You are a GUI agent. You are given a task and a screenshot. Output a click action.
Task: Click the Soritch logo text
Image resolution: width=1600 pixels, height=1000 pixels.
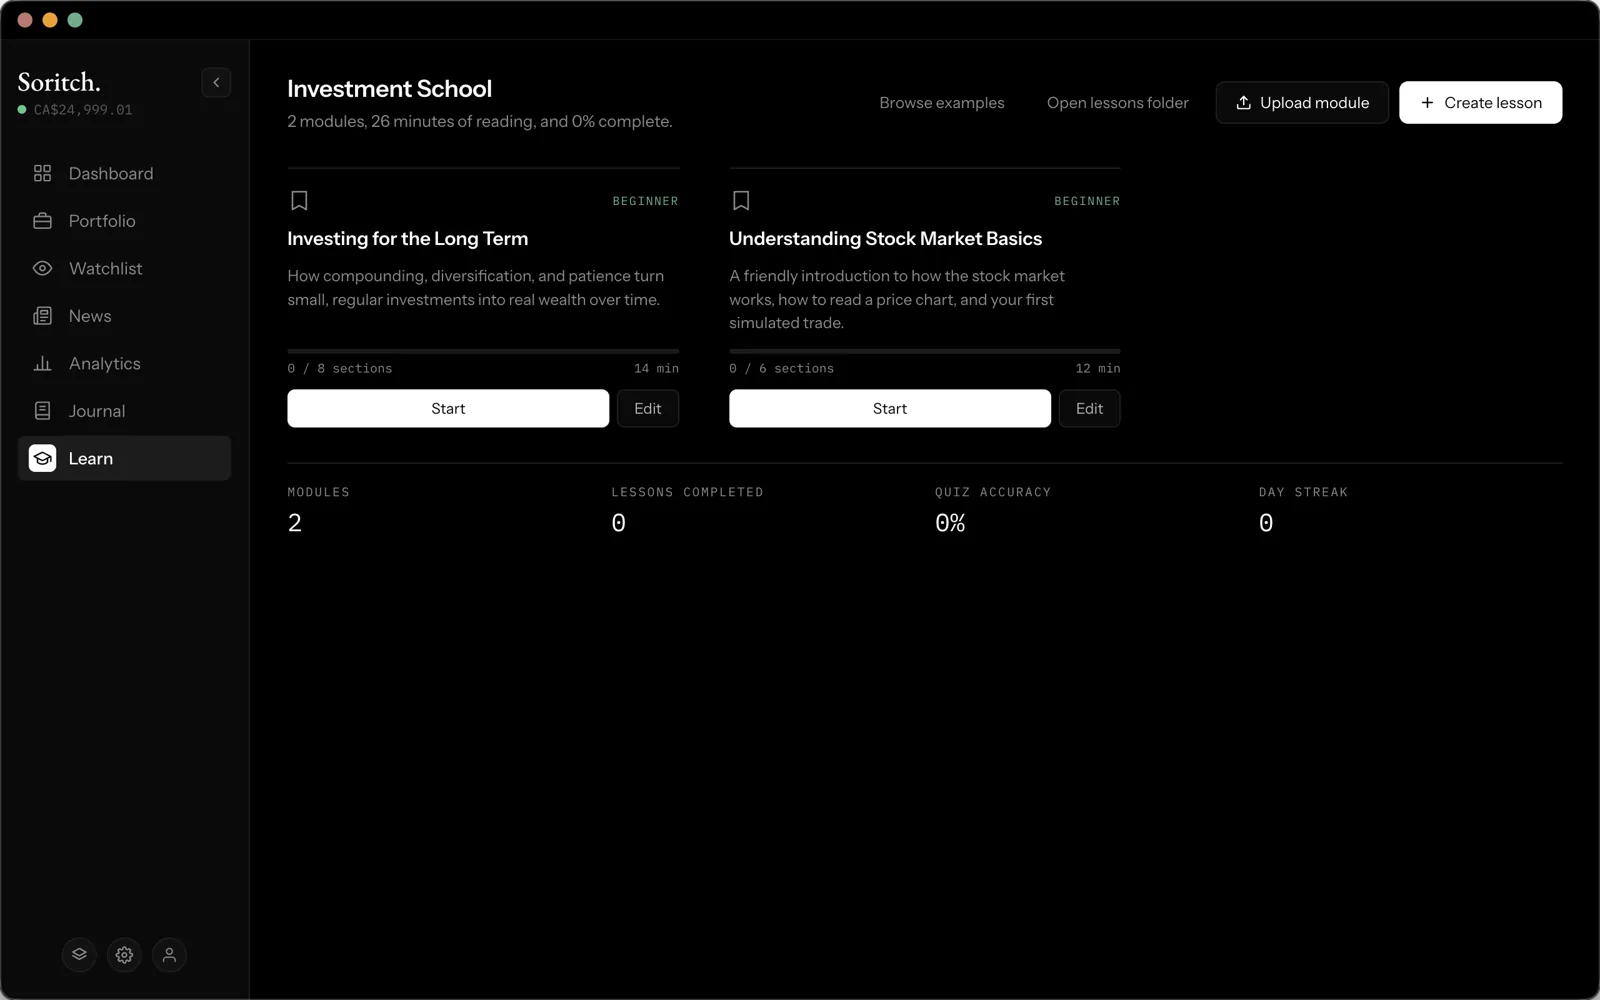click(59, 83)
